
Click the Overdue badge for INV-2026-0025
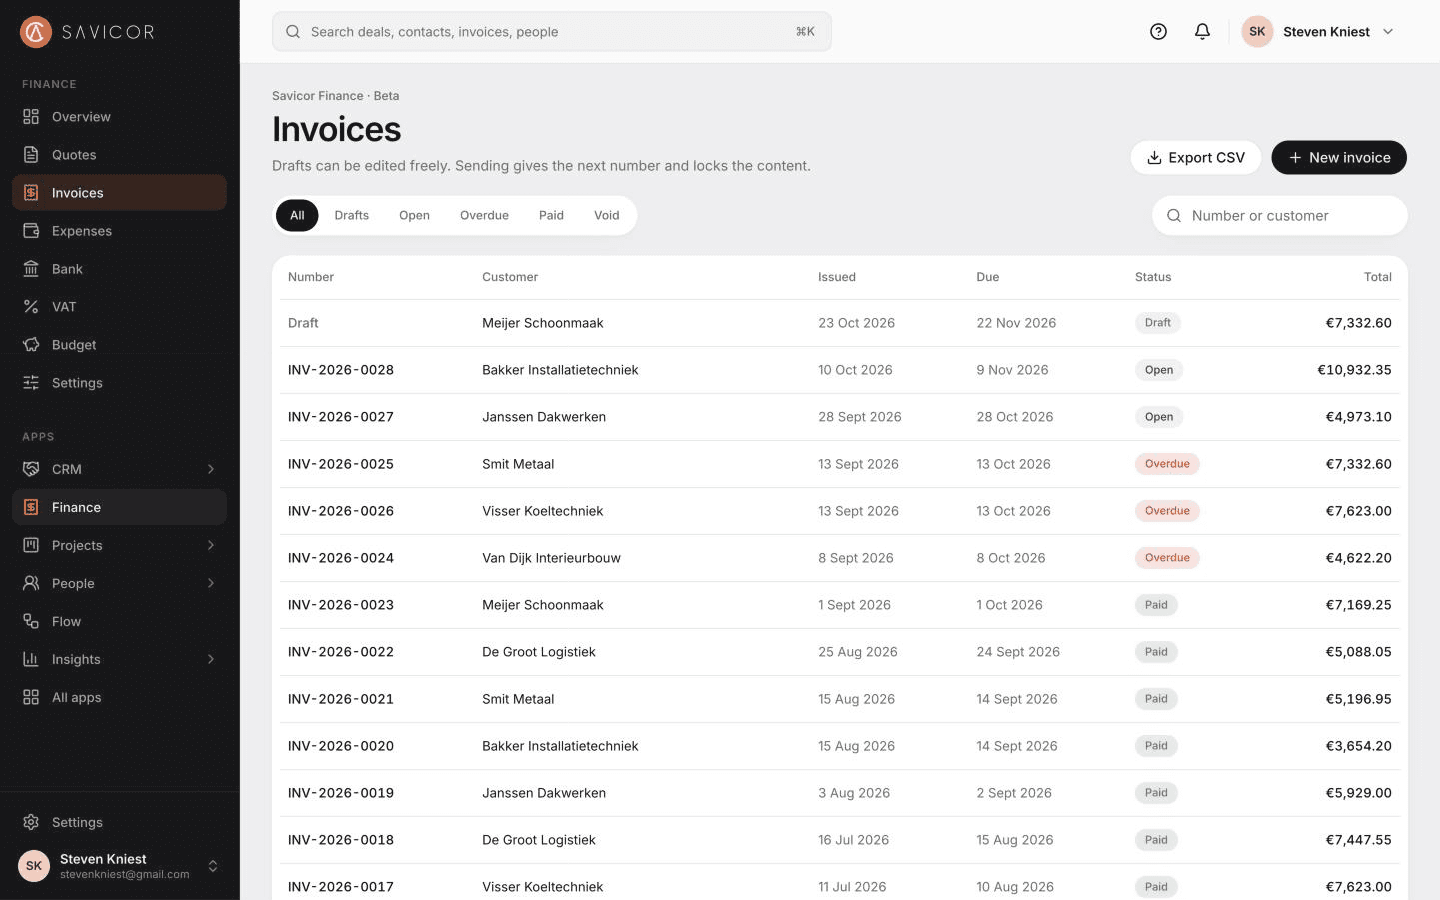coord(1167,464)
